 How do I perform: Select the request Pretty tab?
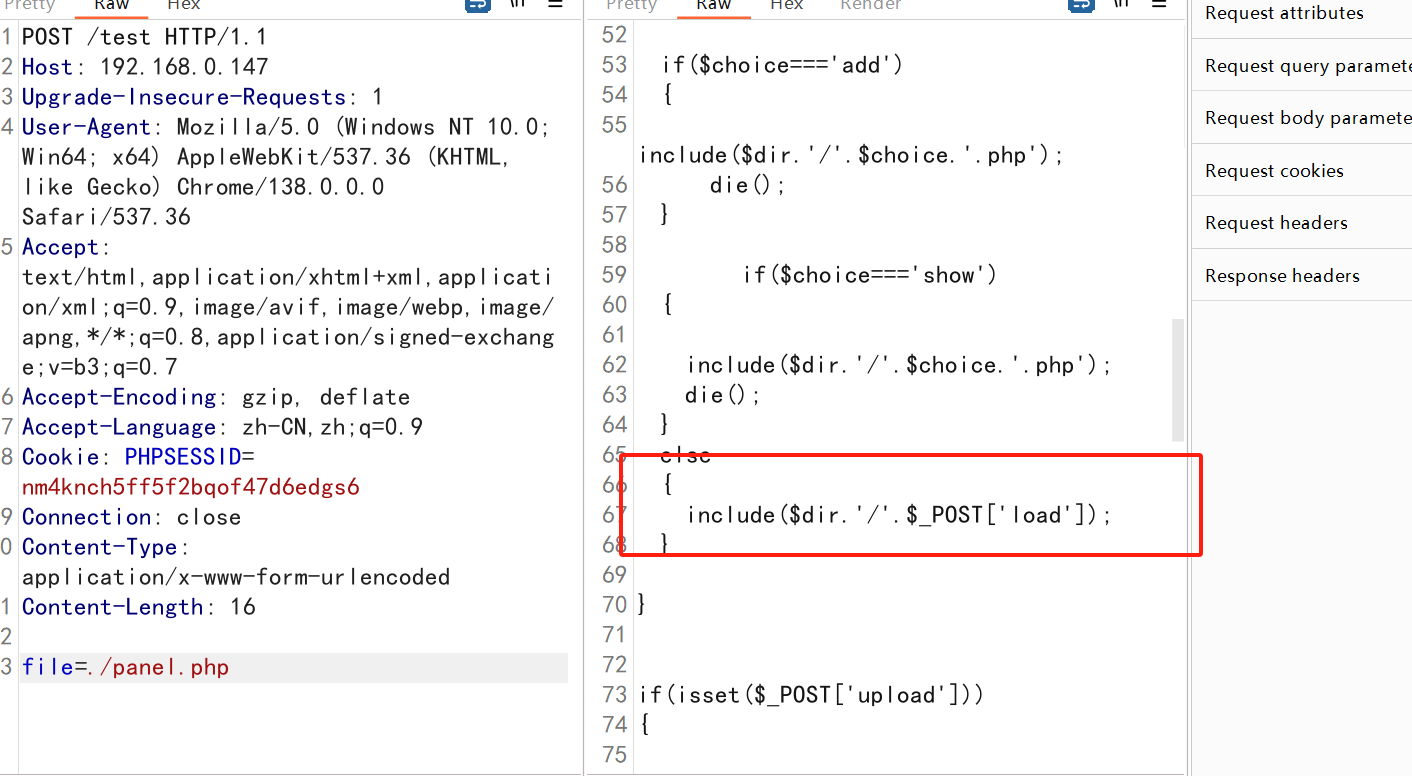tap(29, 5)
